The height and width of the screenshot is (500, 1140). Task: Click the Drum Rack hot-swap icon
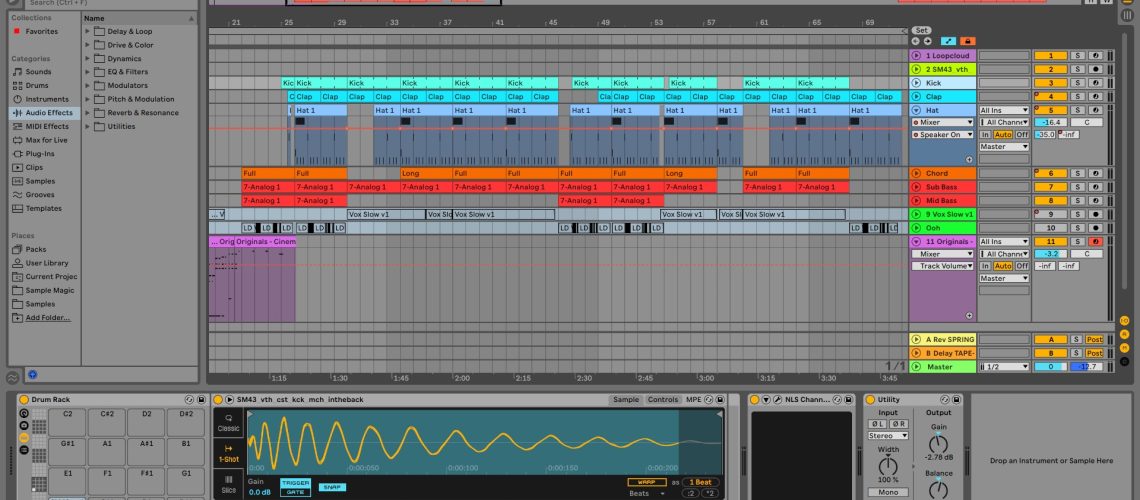[x=189, y=400]
